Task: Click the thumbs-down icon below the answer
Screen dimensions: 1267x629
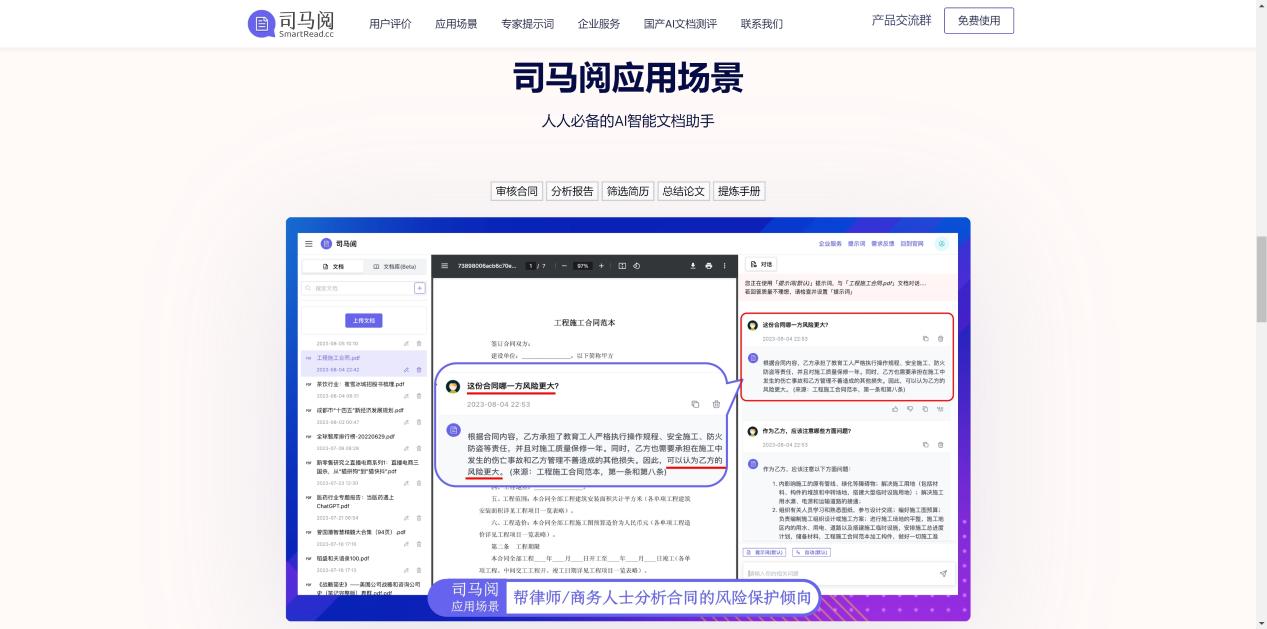Action: pos(910,408)
